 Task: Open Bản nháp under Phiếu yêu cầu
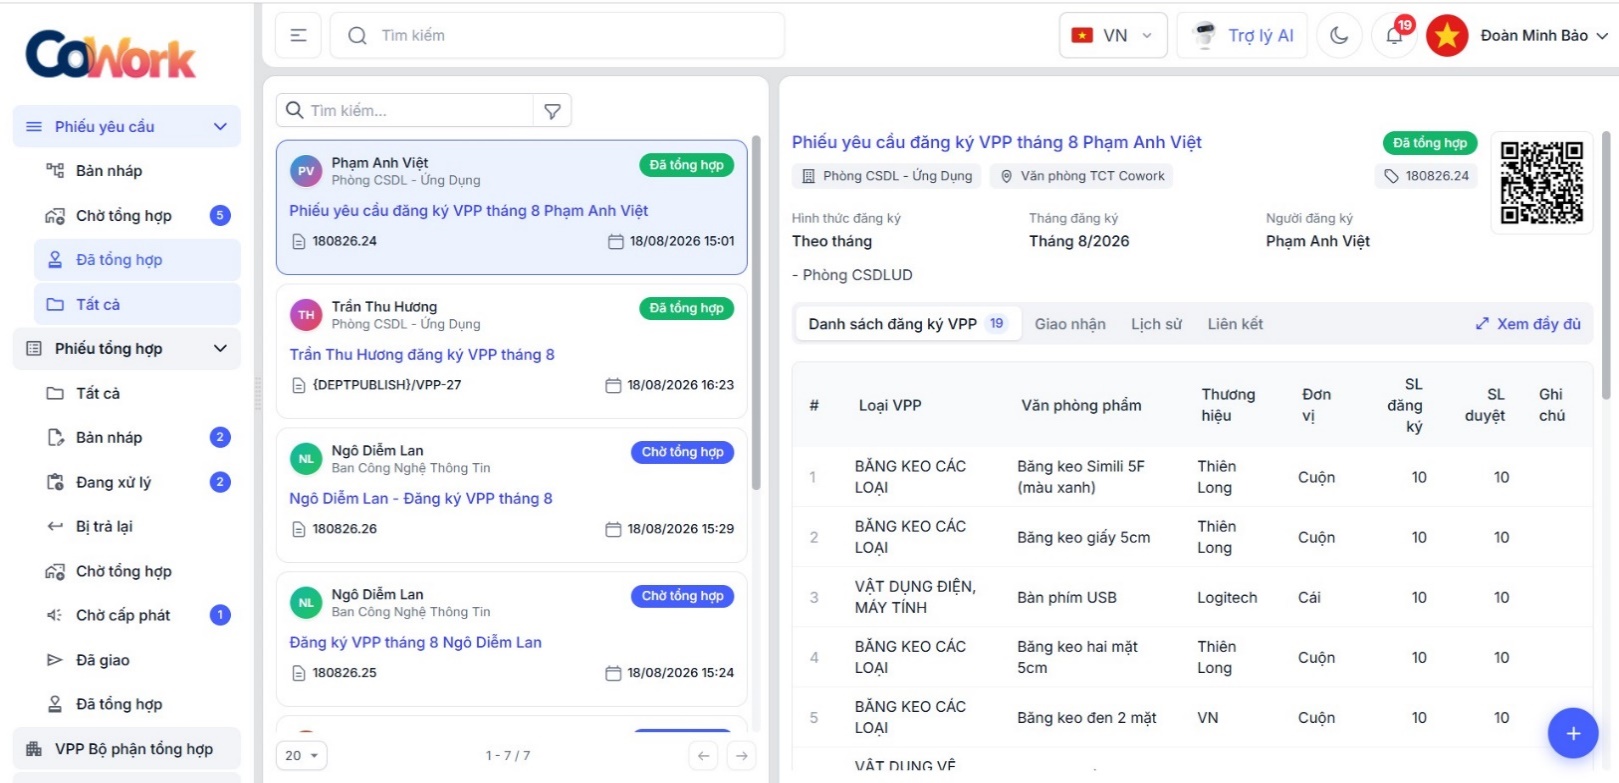pos(137,171)
